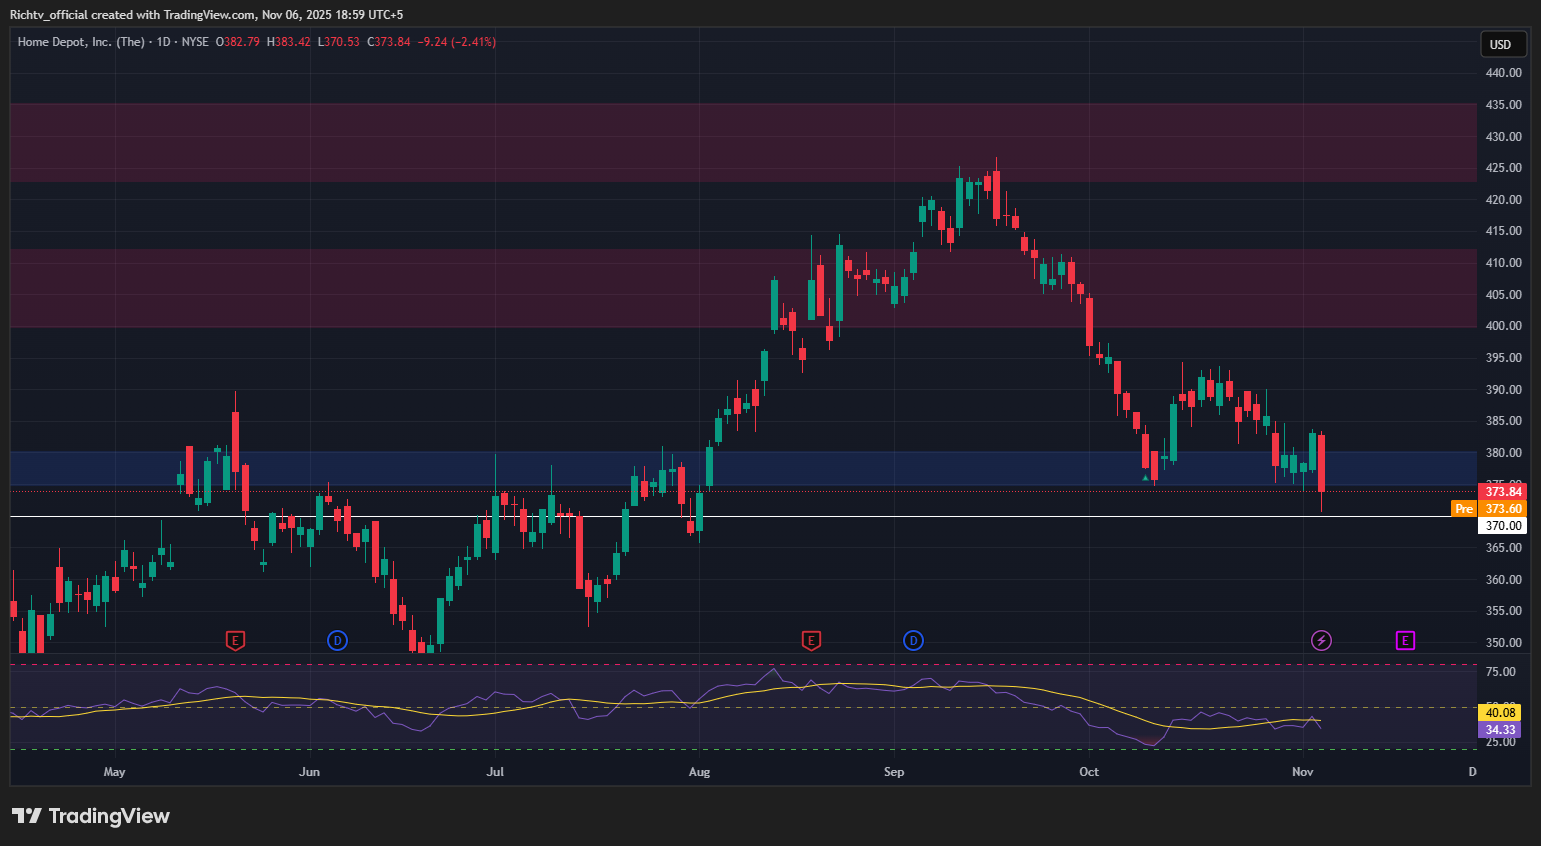Select the white 370.00 horizontal line price label
The height and width of the screenshot is (846, 1541).
[1502, 526]
